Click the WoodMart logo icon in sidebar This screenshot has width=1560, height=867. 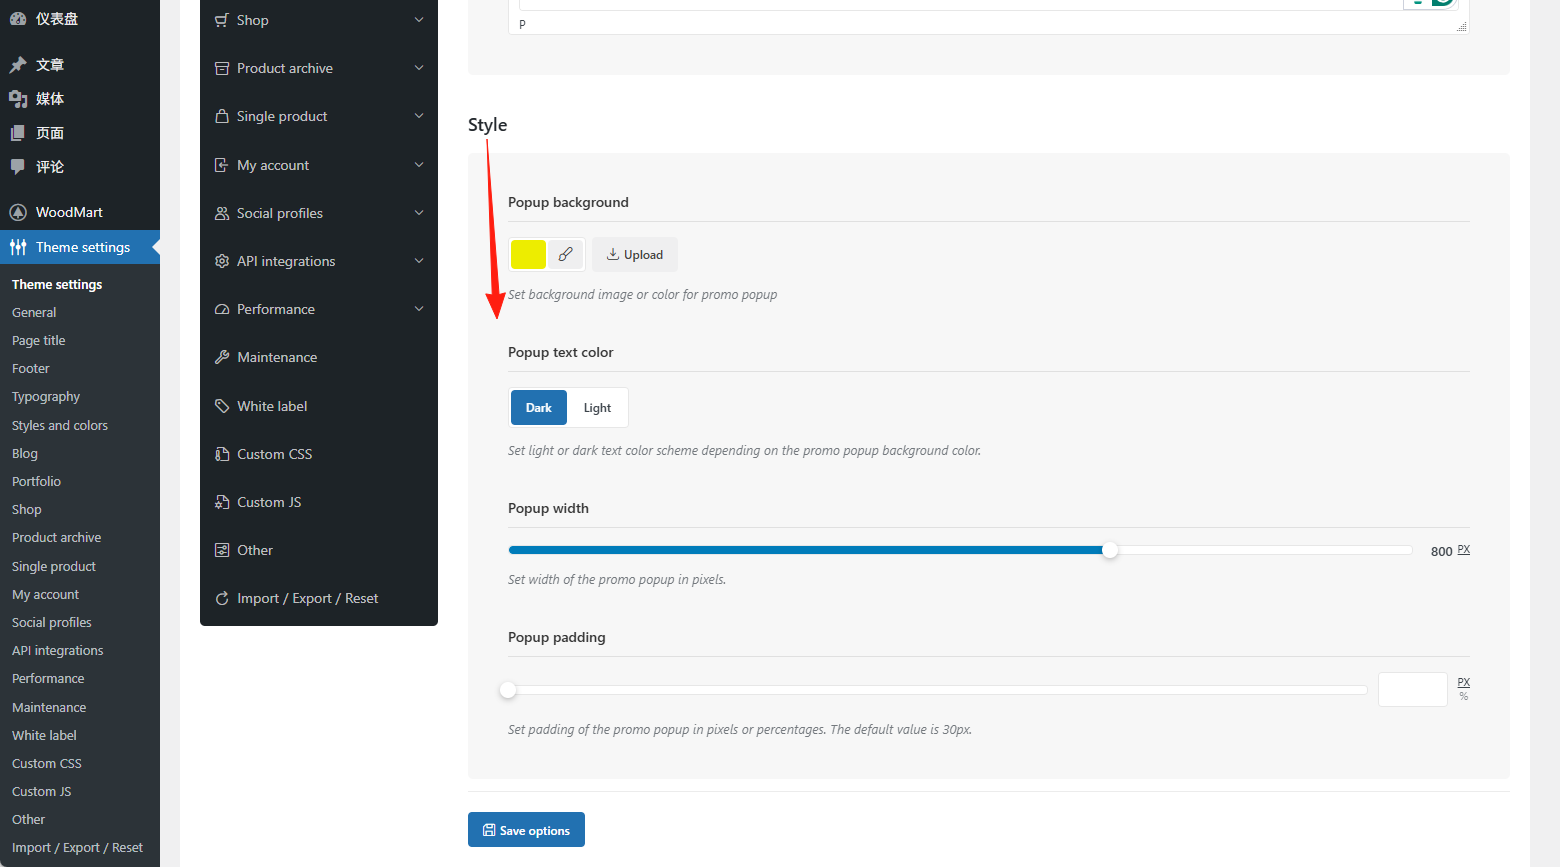(x=18, y=212)
